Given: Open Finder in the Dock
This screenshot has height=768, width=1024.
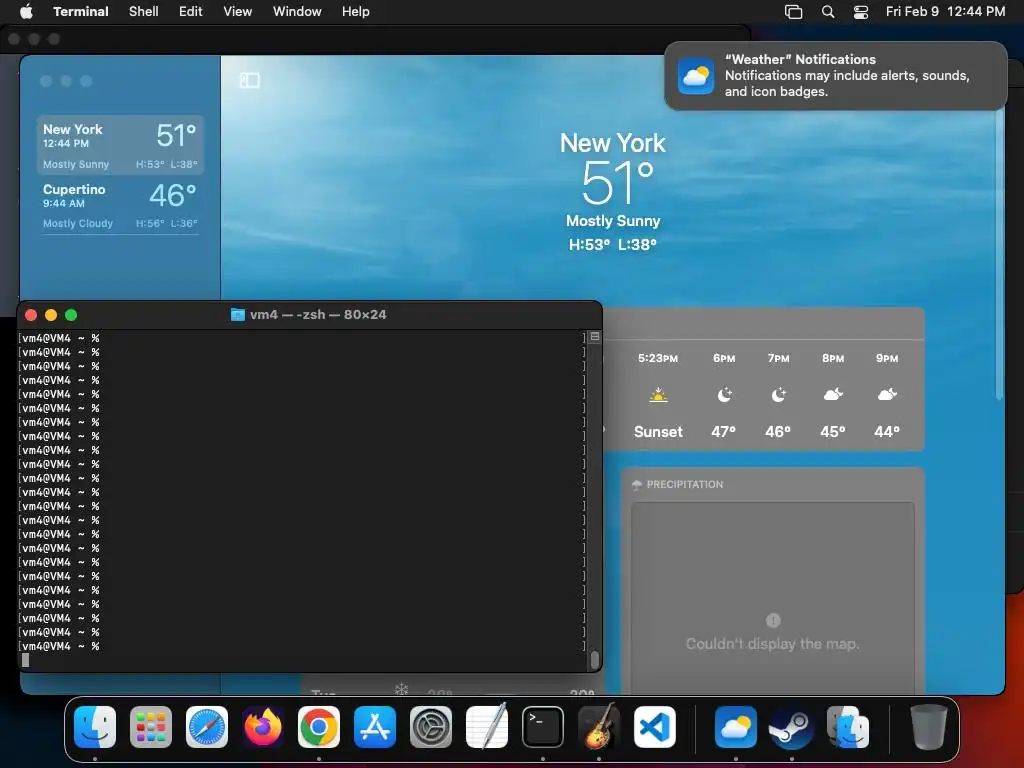Looking at the screenshot, I should [x=95, y=727].
